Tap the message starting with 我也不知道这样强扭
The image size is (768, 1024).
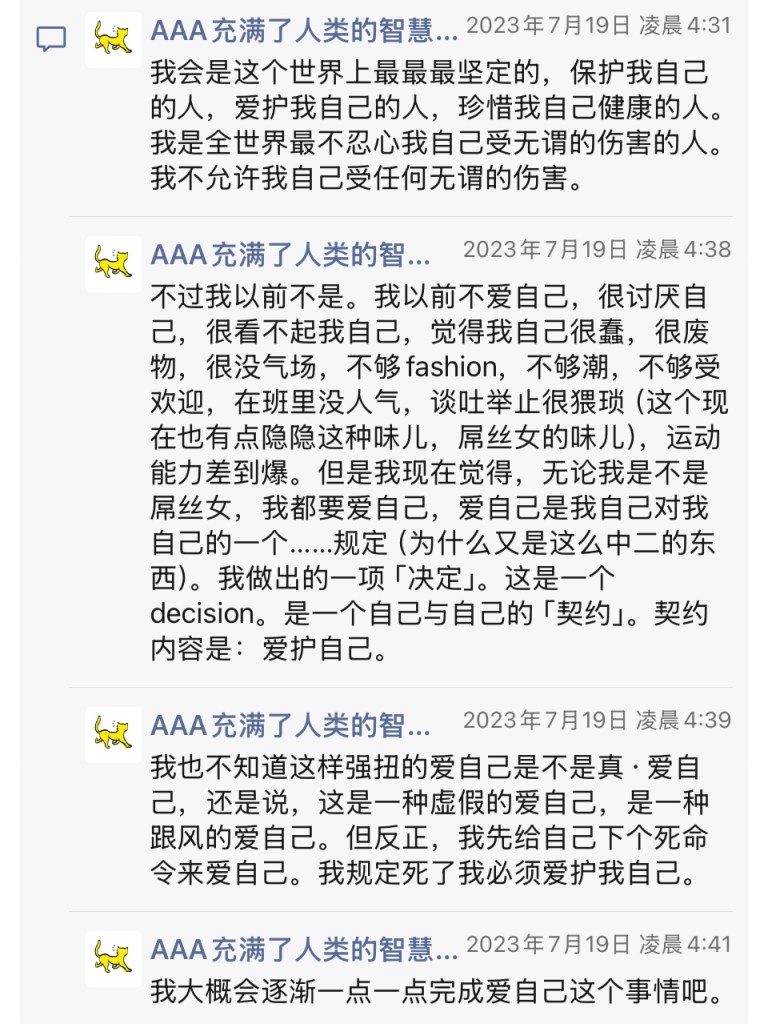click(430, 820)
